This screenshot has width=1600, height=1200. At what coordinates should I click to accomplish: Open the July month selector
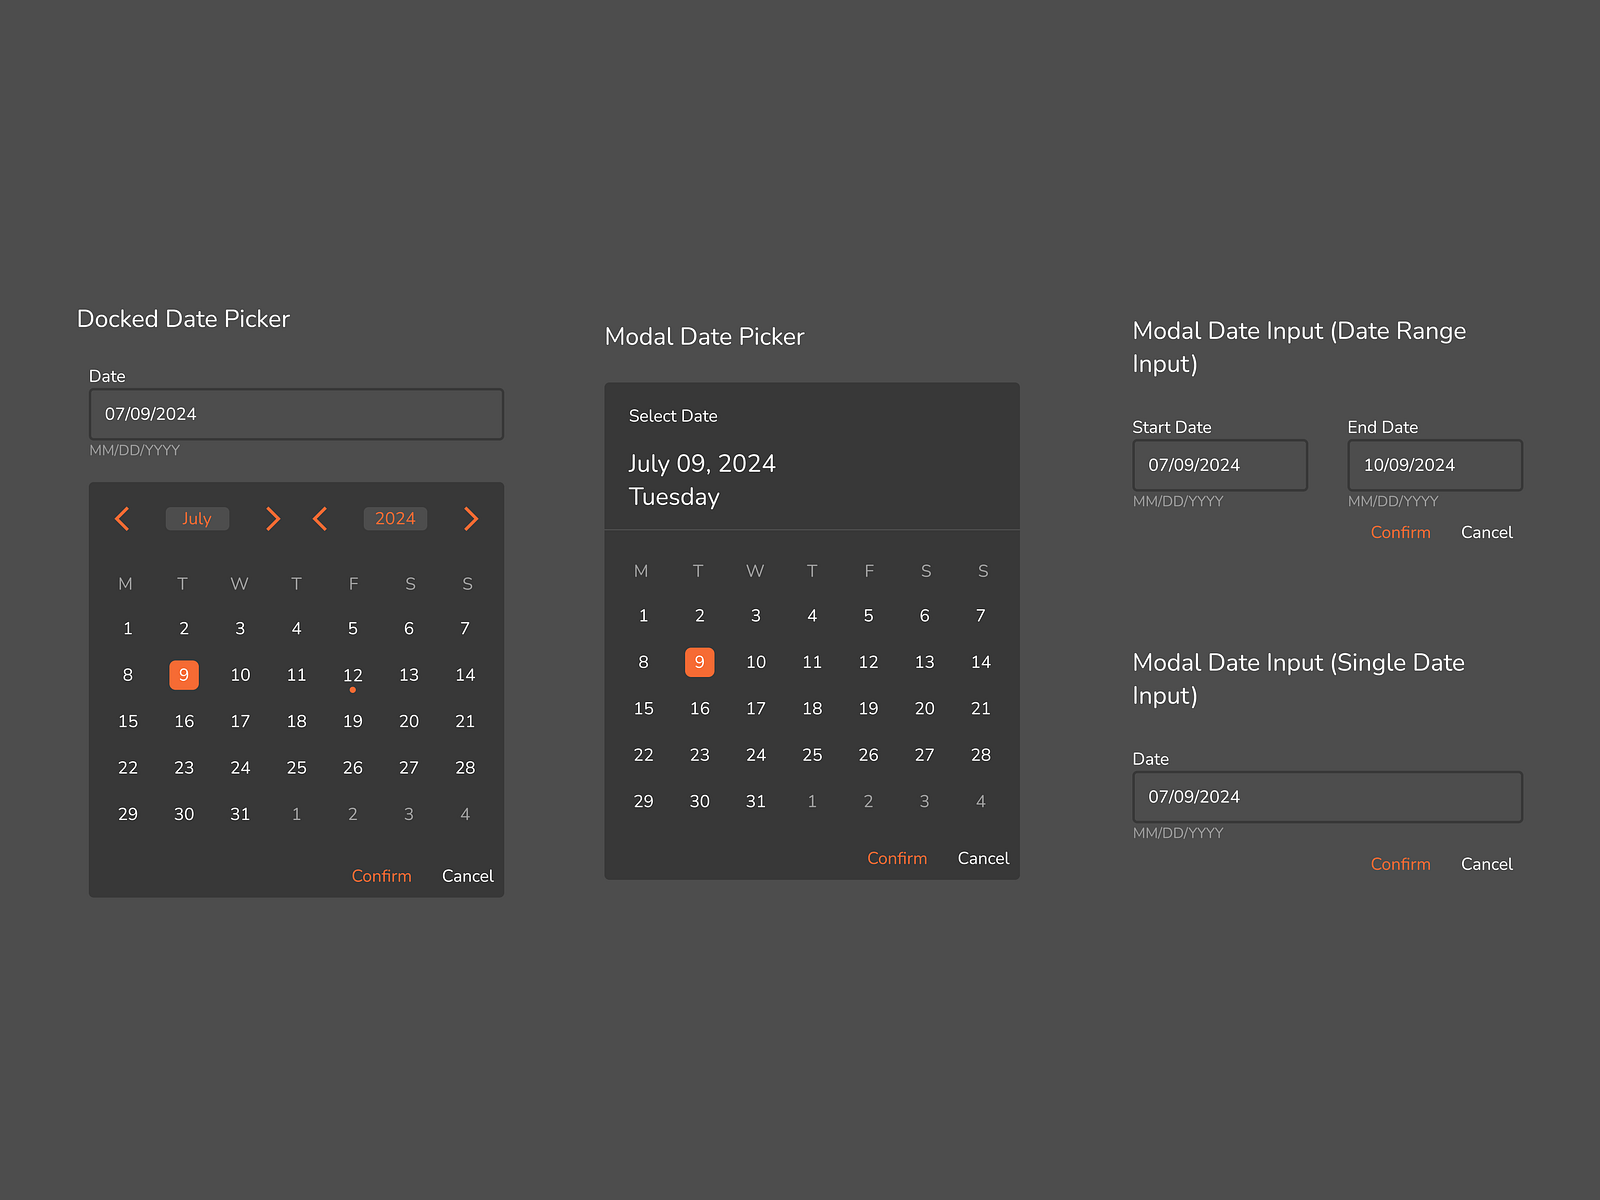[x=197, y=518]
